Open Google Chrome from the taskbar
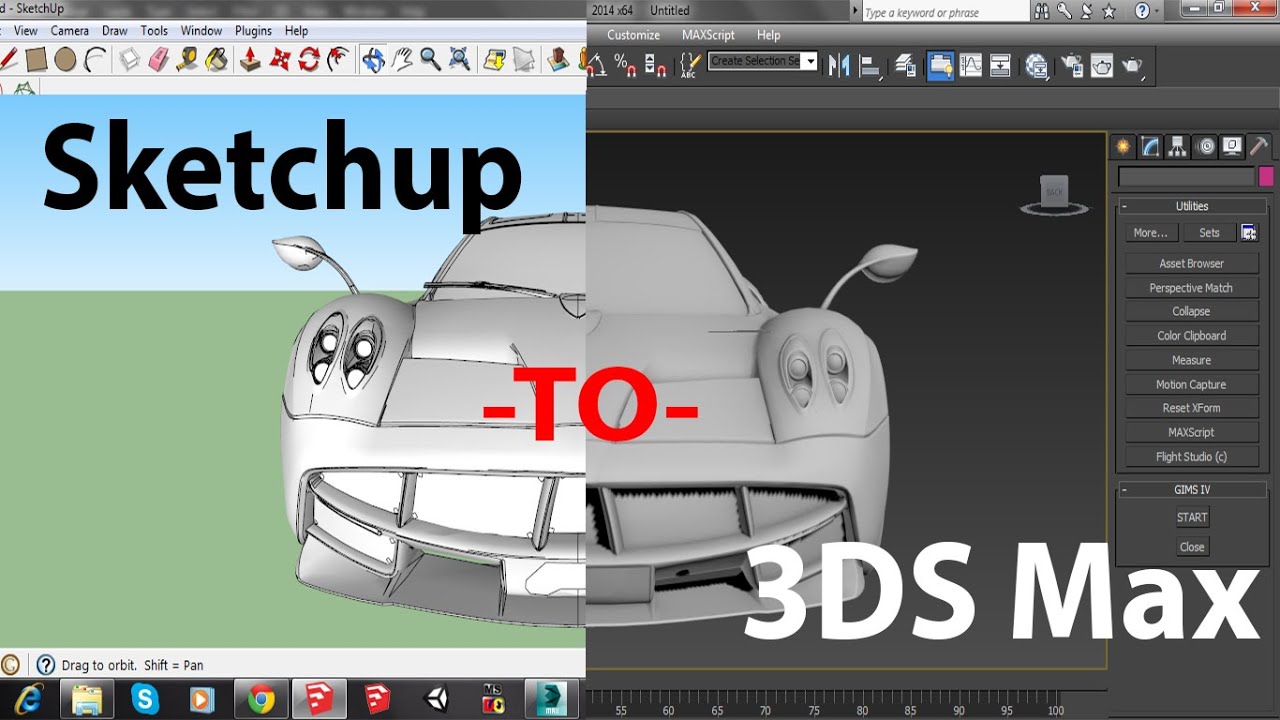The image size is (1280, 720). point(262,699)
